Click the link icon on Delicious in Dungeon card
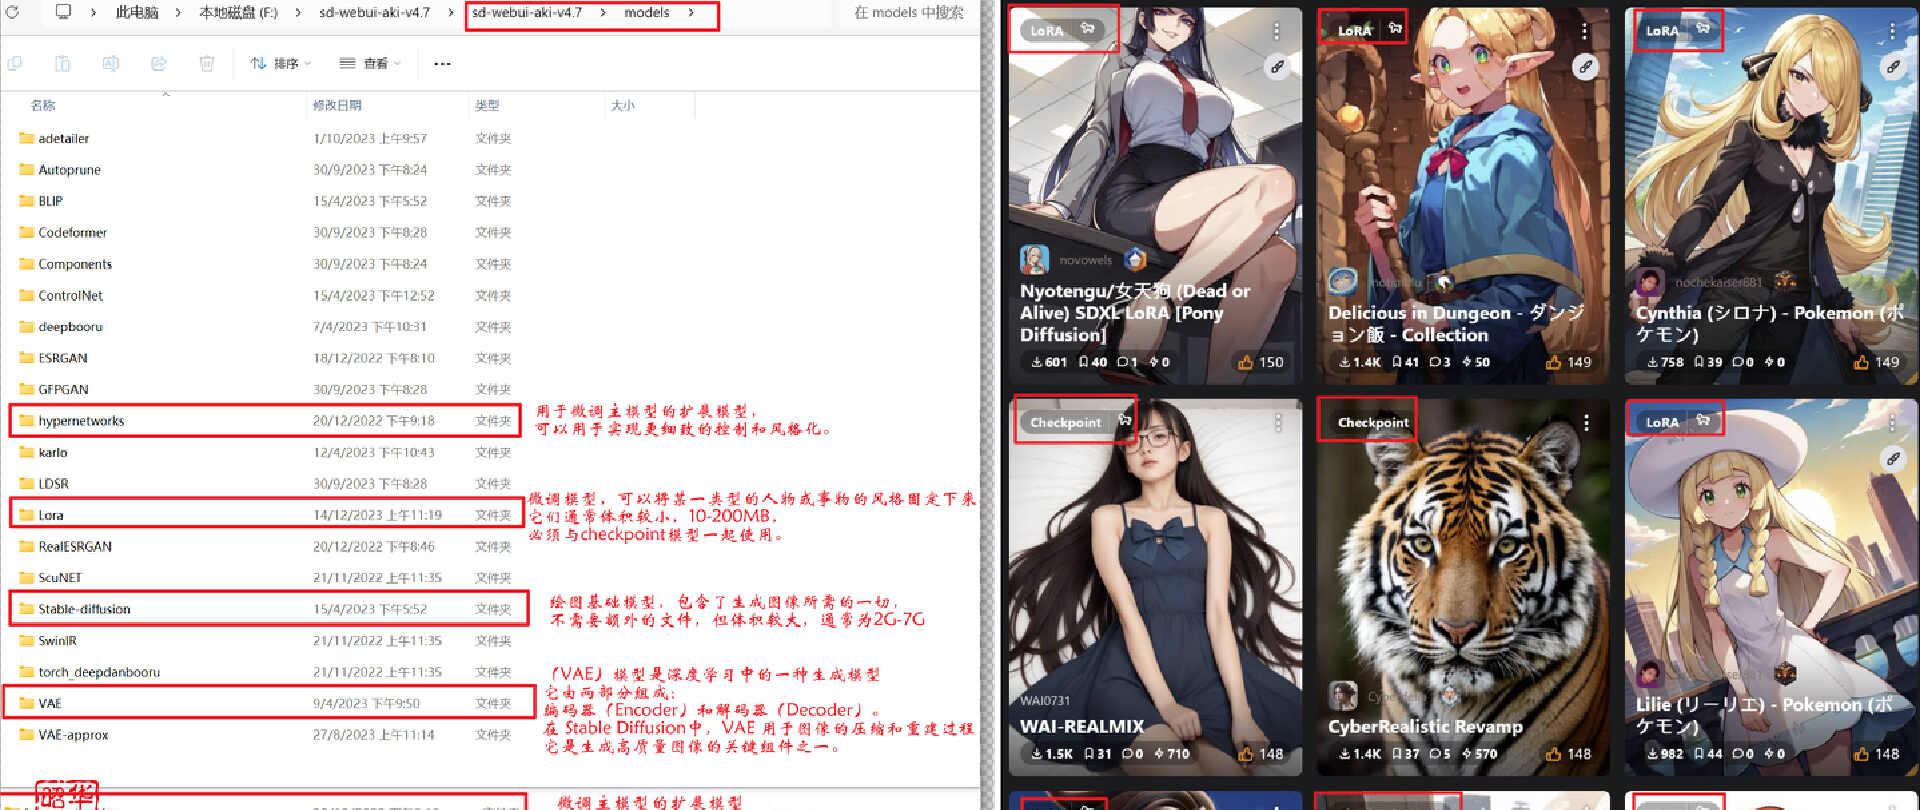The image size is (1920, 810). click(x=1585, y=67)
